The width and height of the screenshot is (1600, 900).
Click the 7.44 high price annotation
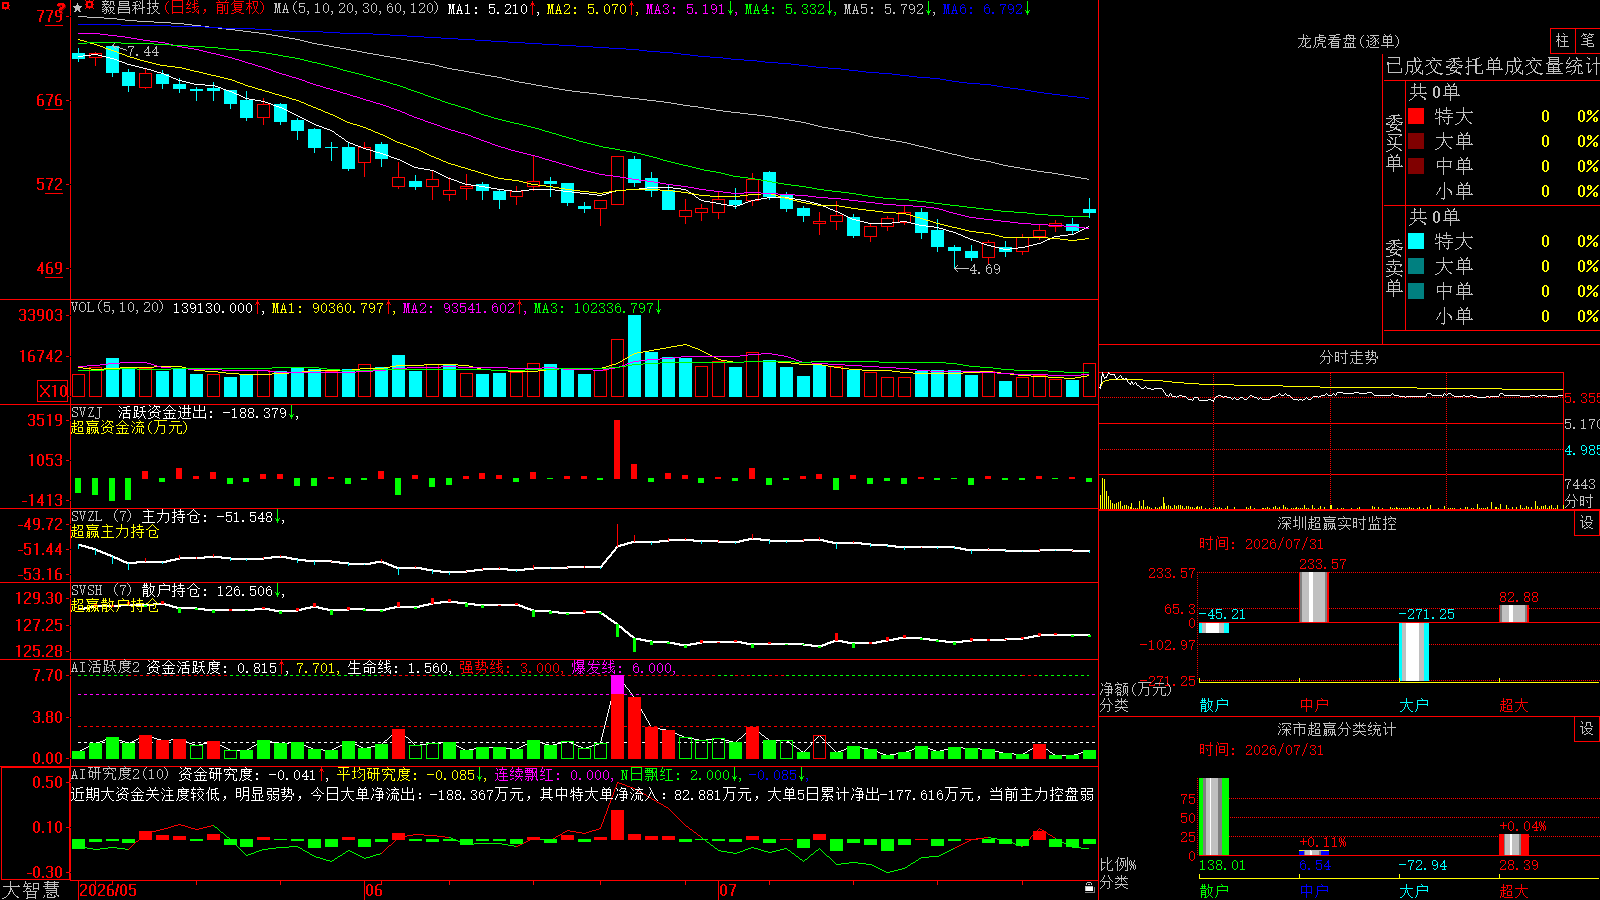coord(143,51)
